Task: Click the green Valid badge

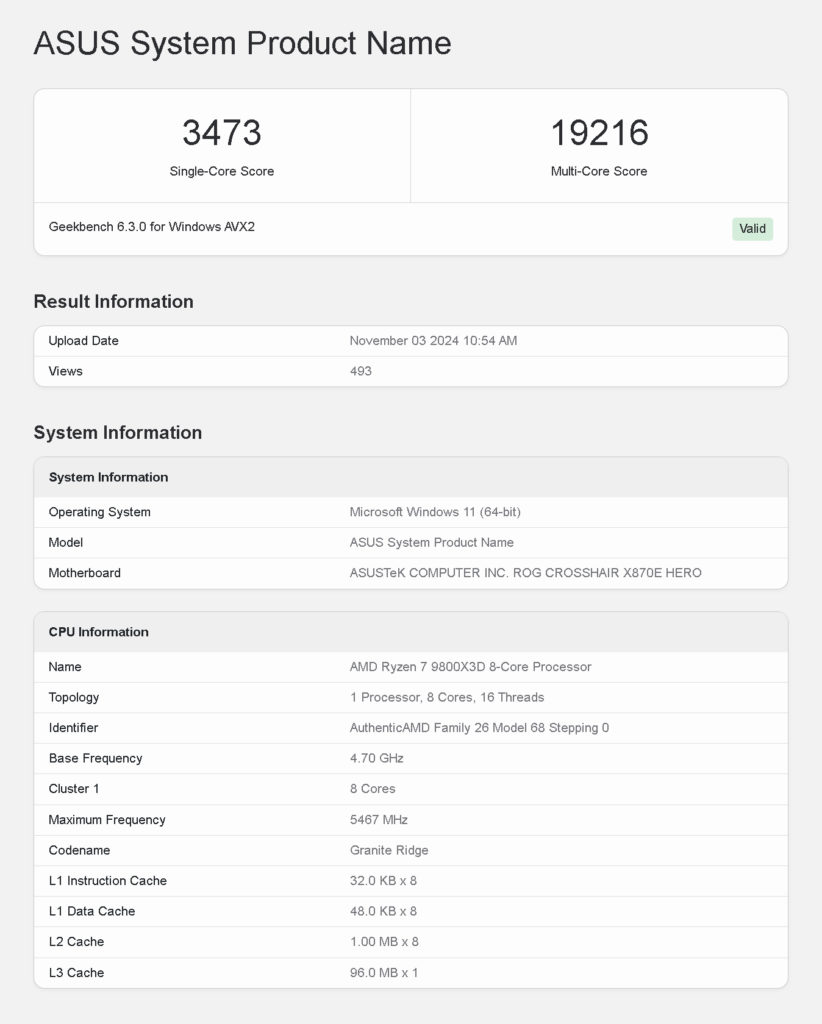Action: 752,229
